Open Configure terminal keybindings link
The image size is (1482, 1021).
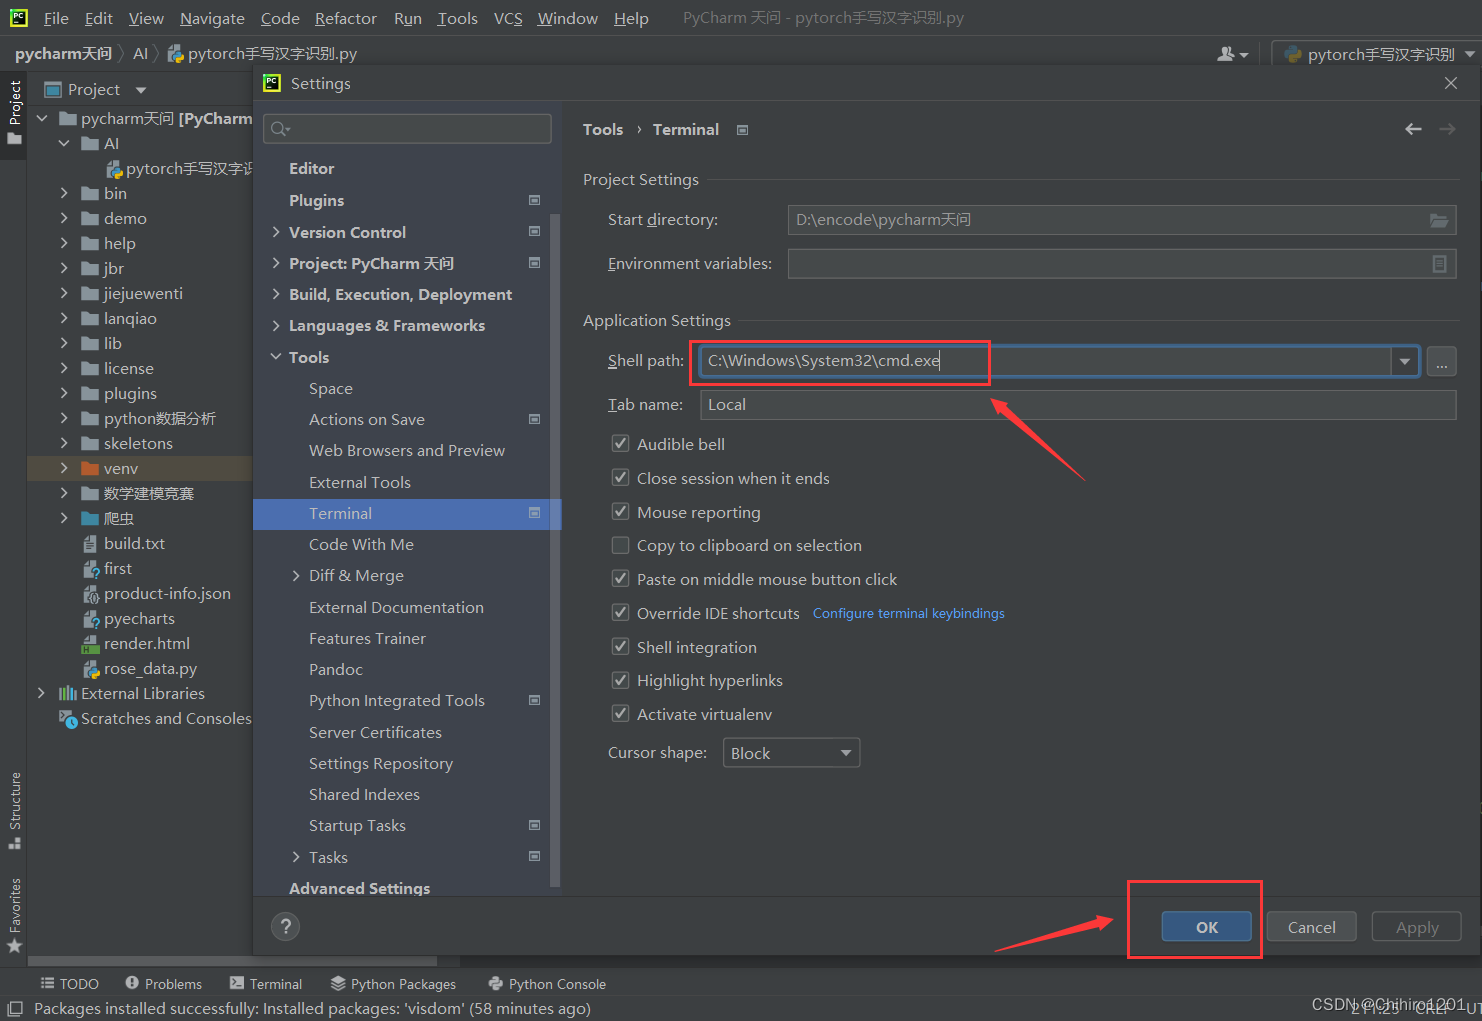[908, 613]
